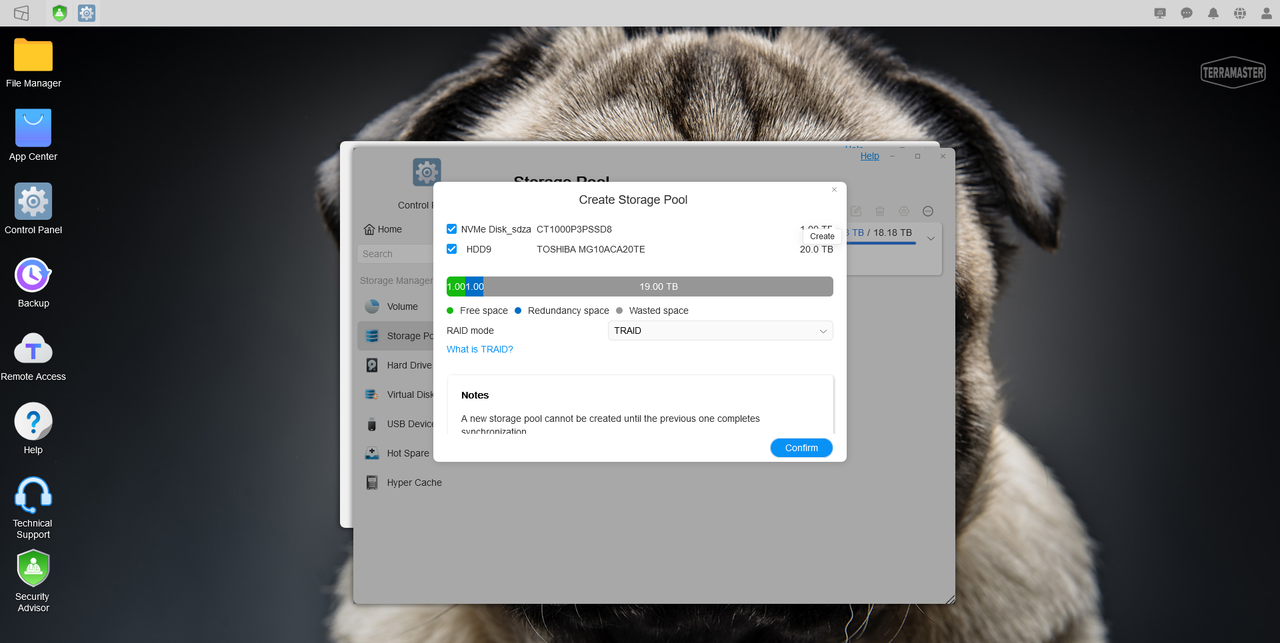The height and width of the screenshot is (643, 1280).
Task: Click Wasted space legend label
Action: tap(658, 311)
